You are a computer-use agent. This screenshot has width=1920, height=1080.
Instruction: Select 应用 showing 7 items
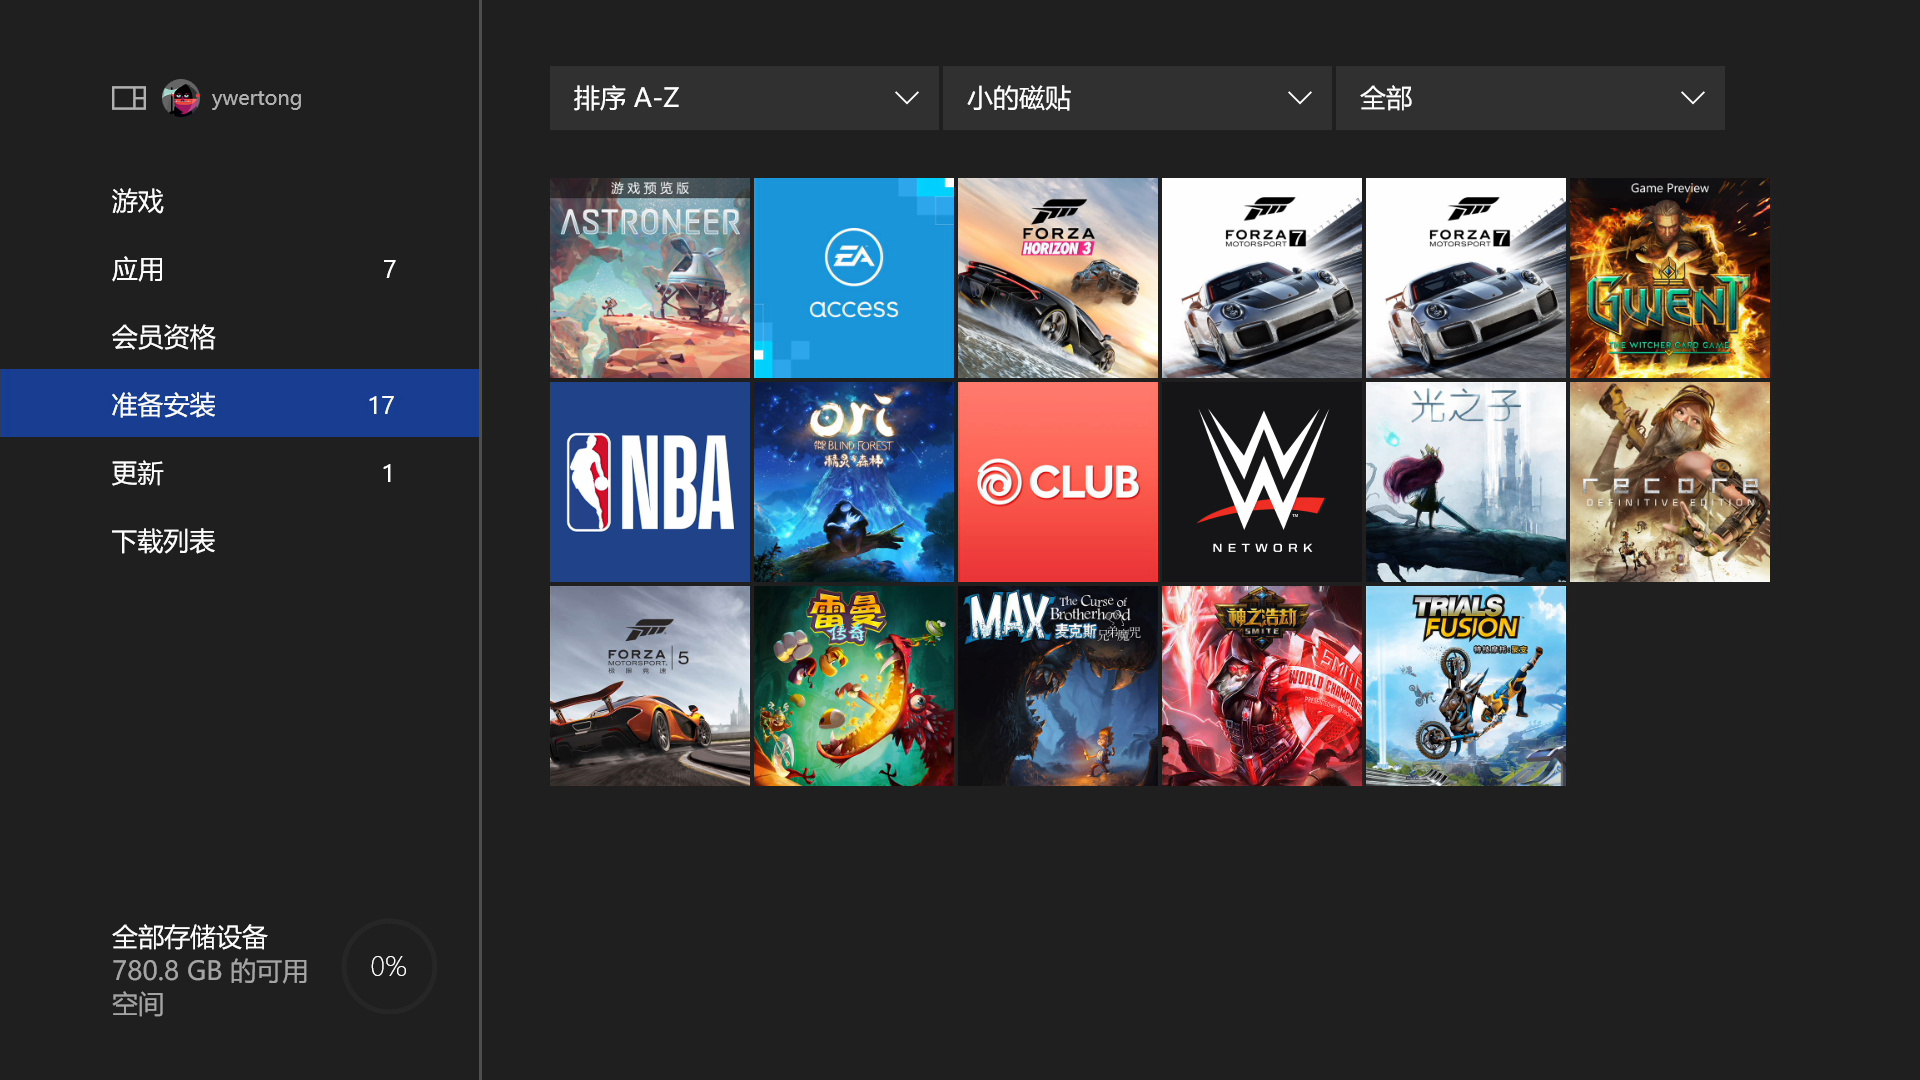(x=137, y=268)
